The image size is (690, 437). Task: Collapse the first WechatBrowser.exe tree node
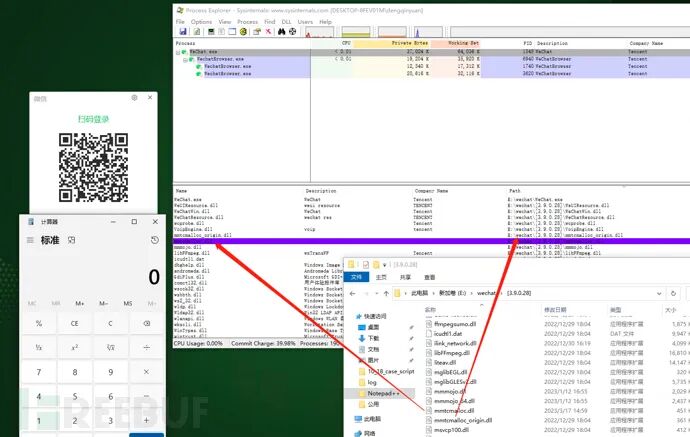tap(185, 59)
